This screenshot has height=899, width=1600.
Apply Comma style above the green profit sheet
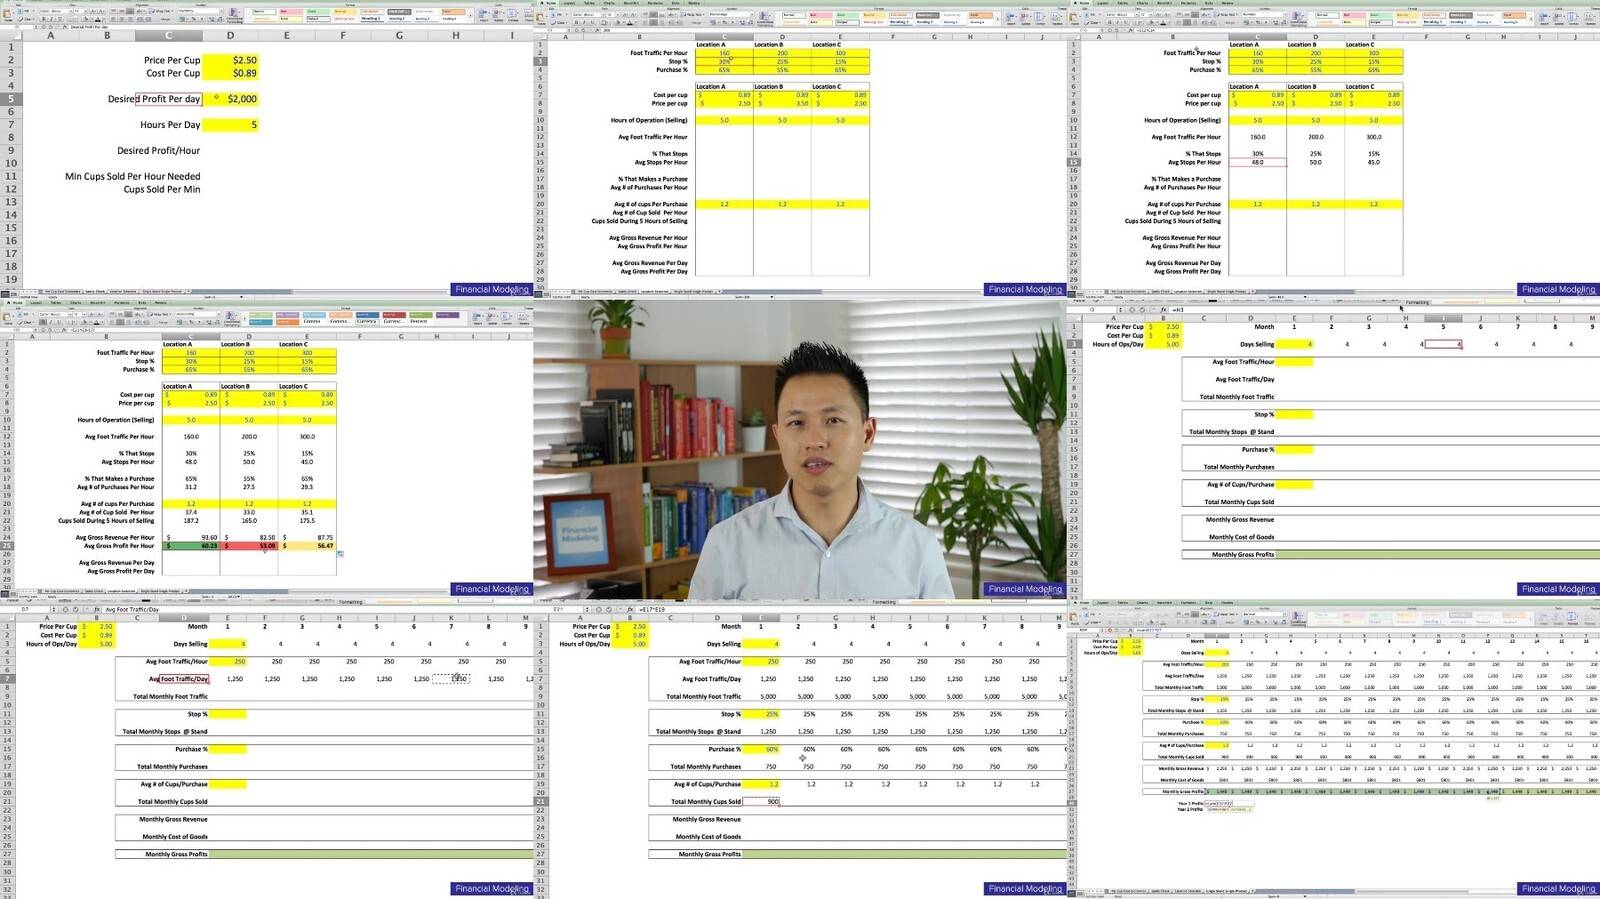pos(312,321)
